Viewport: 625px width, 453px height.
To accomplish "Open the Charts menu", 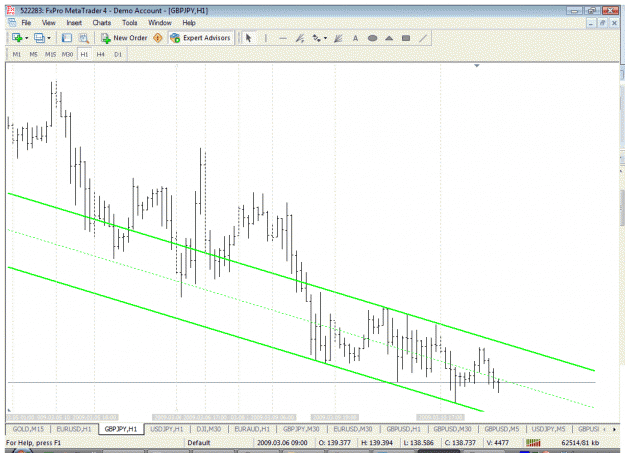I will coord(102,23).
